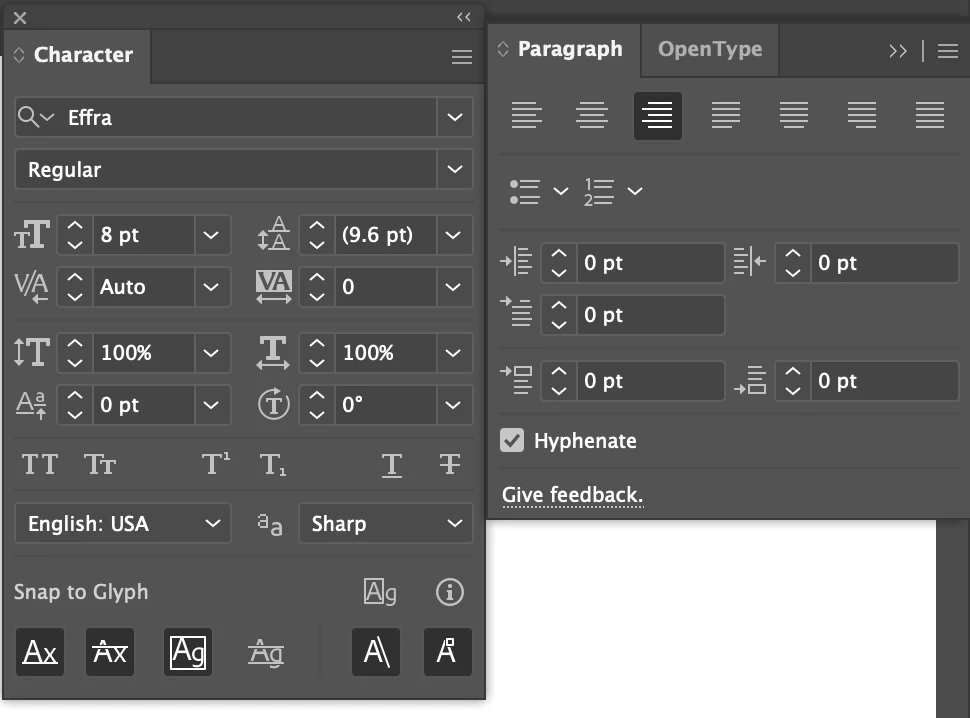The height and width of the screenshot is (718, 970).
Task: Click space after paragraph 0 pt field
Action: [x=885, y=381]
